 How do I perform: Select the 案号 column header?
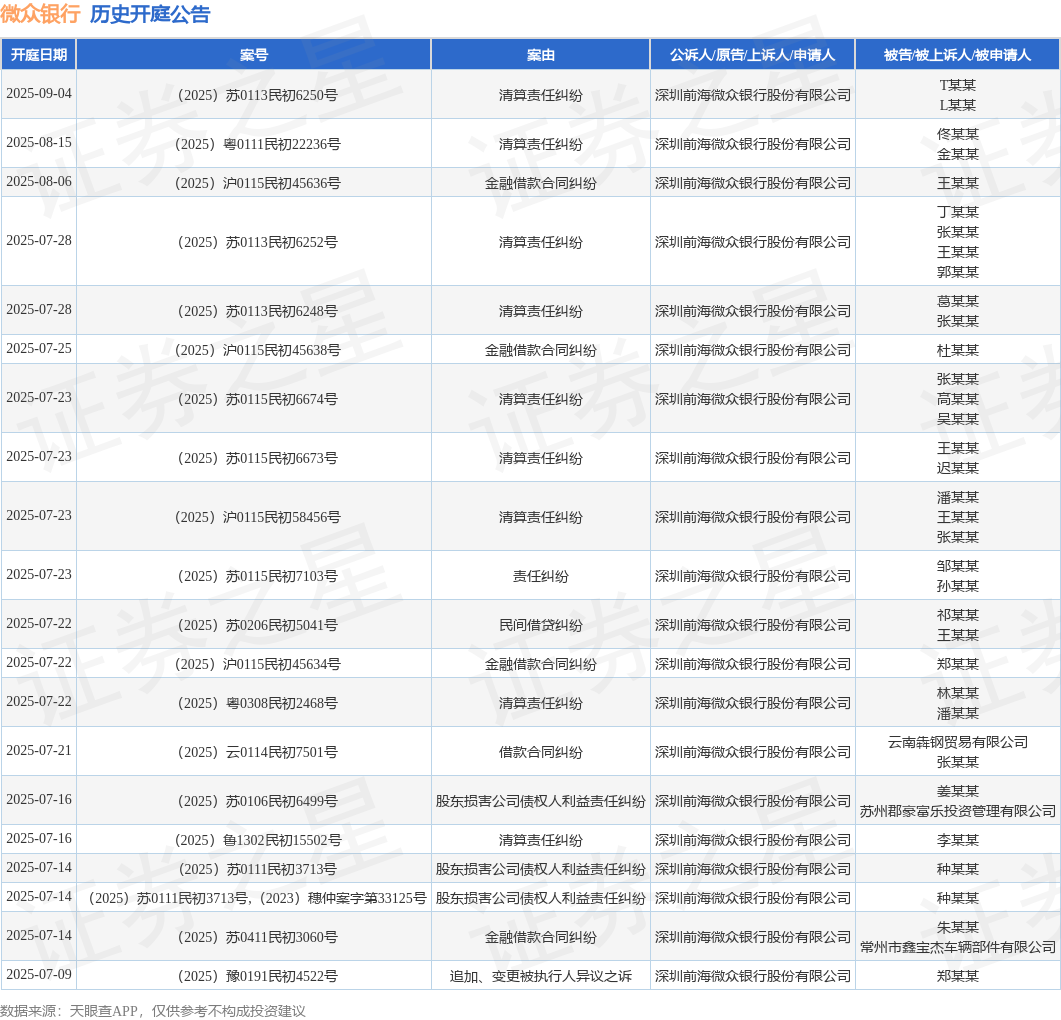pos(254,55)
